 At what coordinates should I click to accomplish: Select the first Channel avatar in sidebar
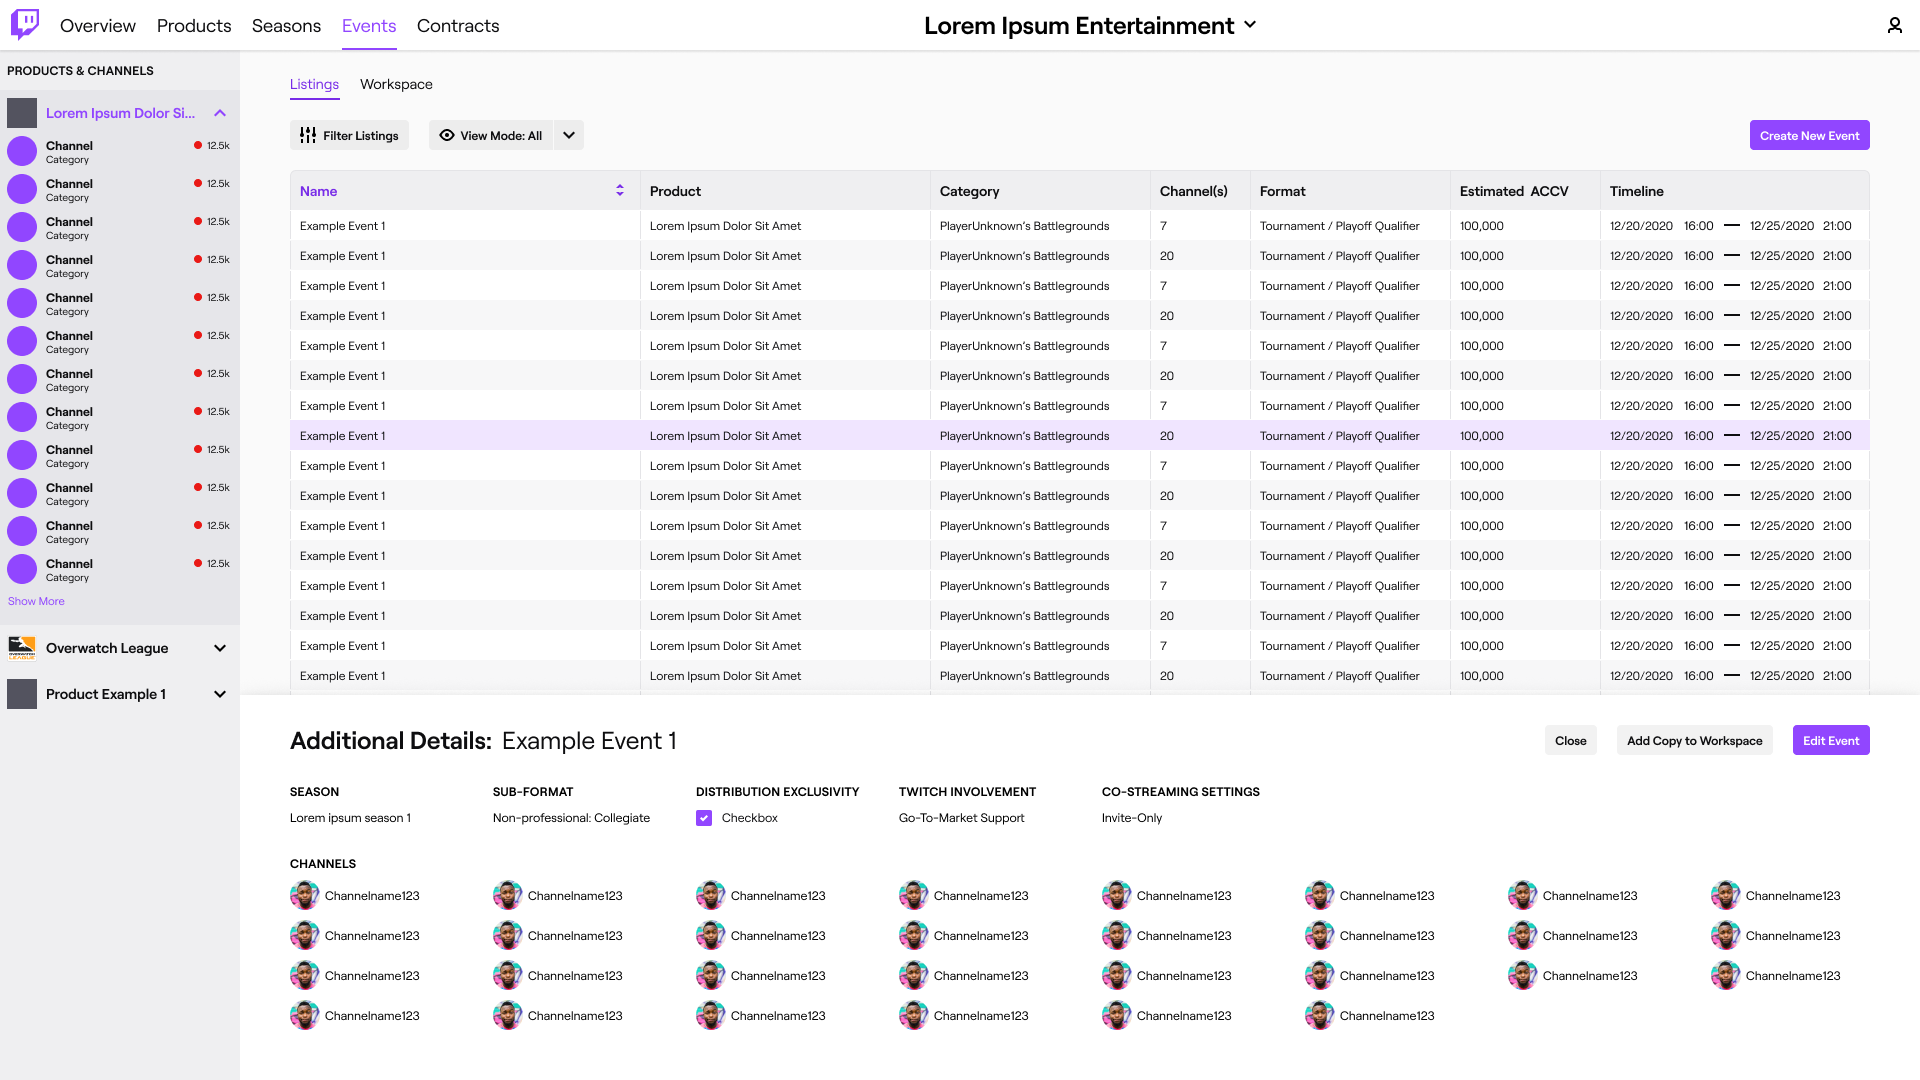pyautogui.click(x=21, y=150)
